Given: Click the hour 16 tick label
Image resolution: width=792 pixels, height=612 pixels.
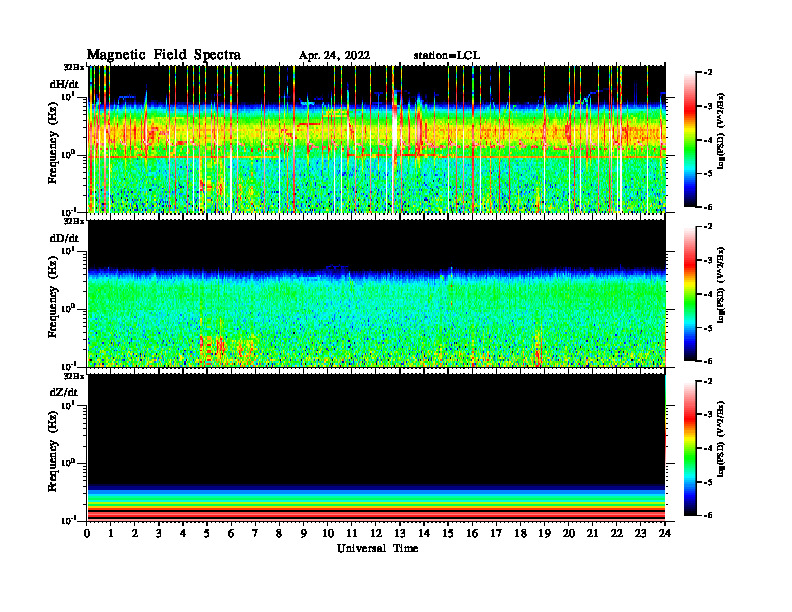Looking at the screenshot, I should click(472, 533).
